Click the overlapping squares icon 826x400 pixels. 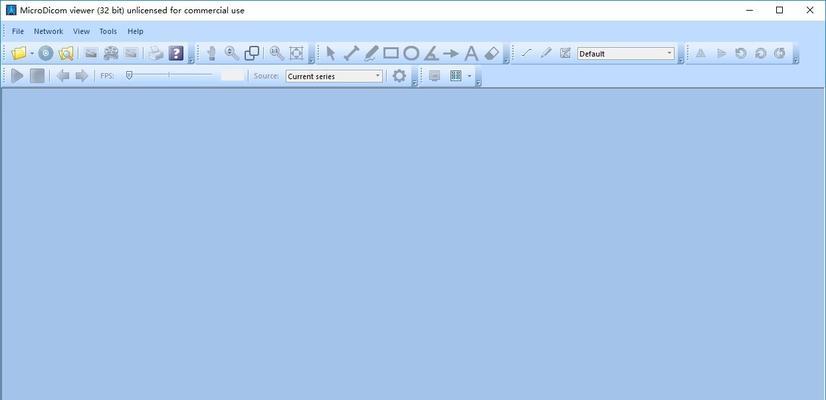(x=252, y=53)
